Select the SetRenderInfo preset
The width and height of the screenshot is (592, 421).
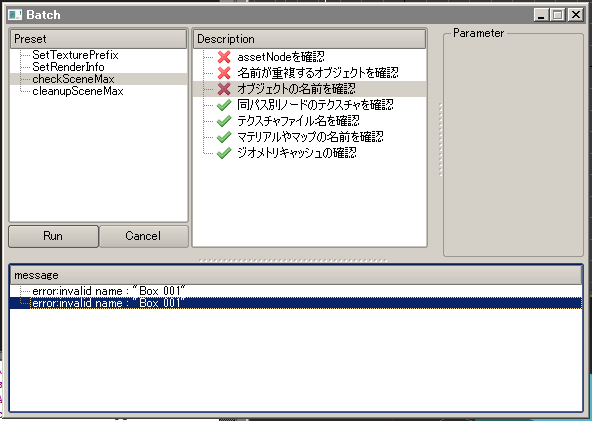click(68, 67)
